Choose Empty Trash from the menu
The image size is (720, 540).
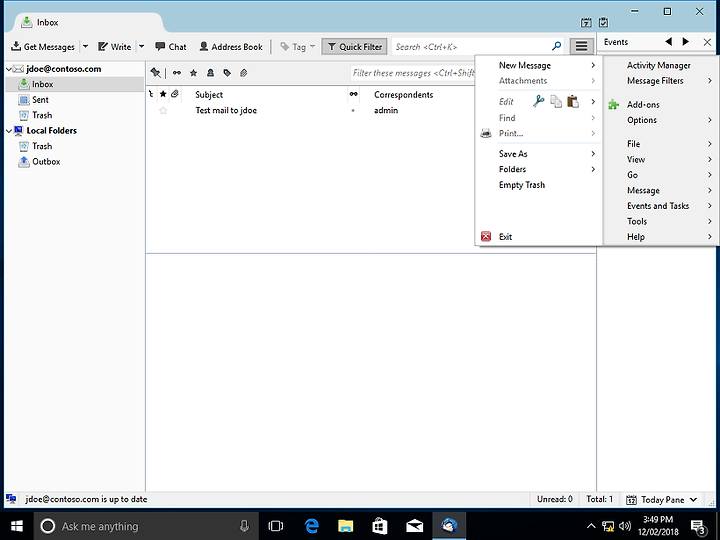(x=539, y=185)
